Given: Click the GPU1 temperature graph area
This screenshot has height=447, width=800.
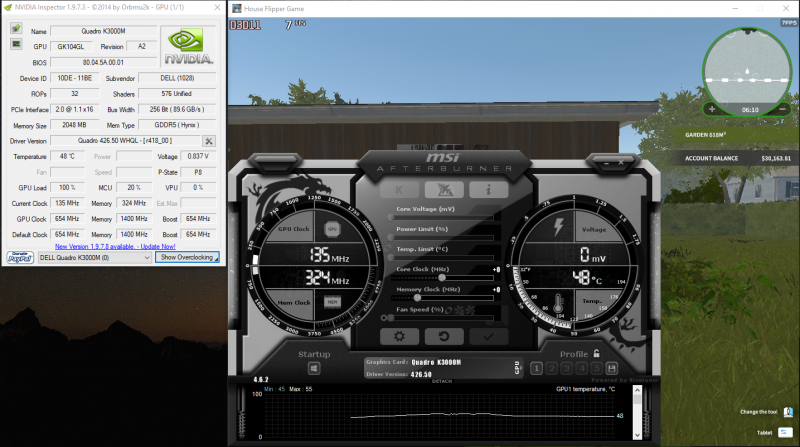Looking at the screenshot, I should pyautogui.click(x=440, y=414).
